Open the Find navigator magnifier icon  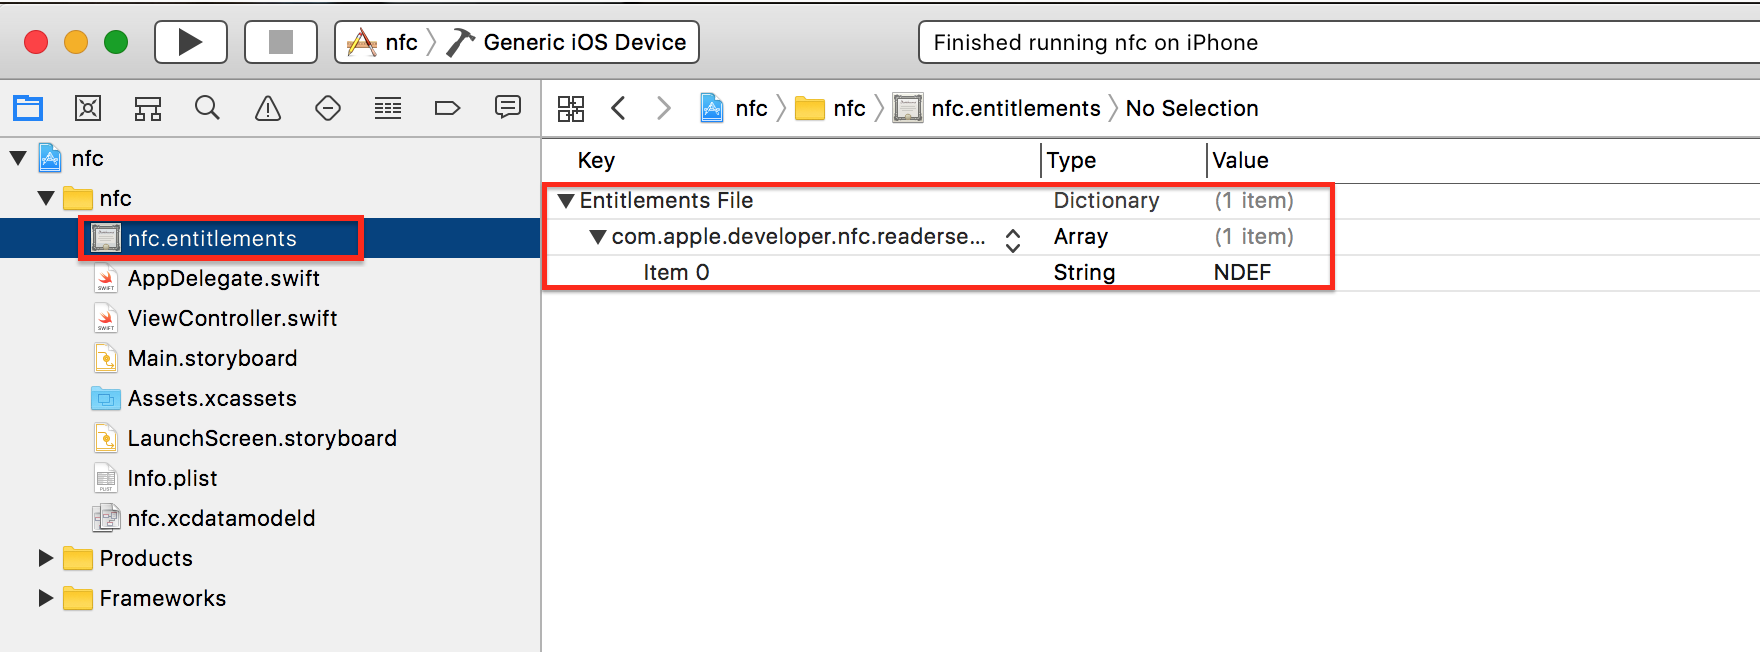207,108
